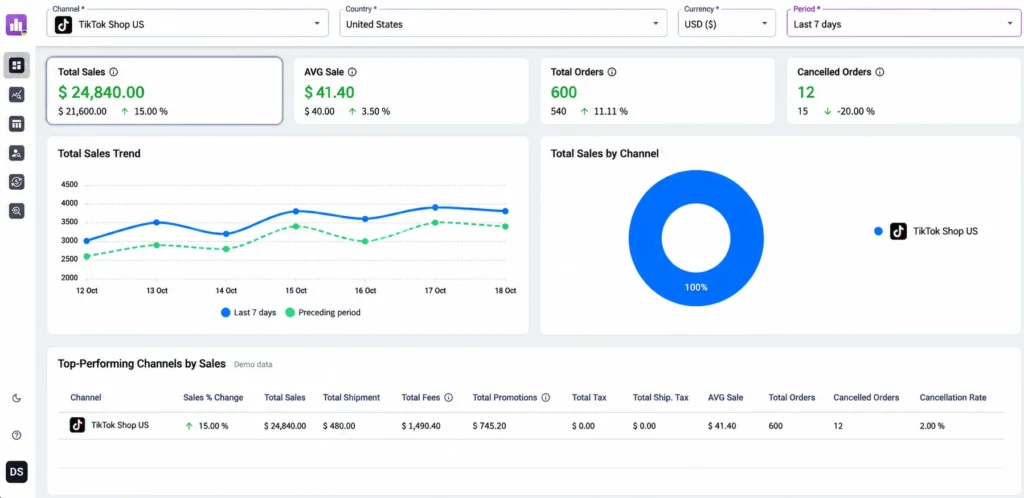Open the Country dropdown showing United States
This screenshot has height=498, width=1024.
[x=503, y=23]
